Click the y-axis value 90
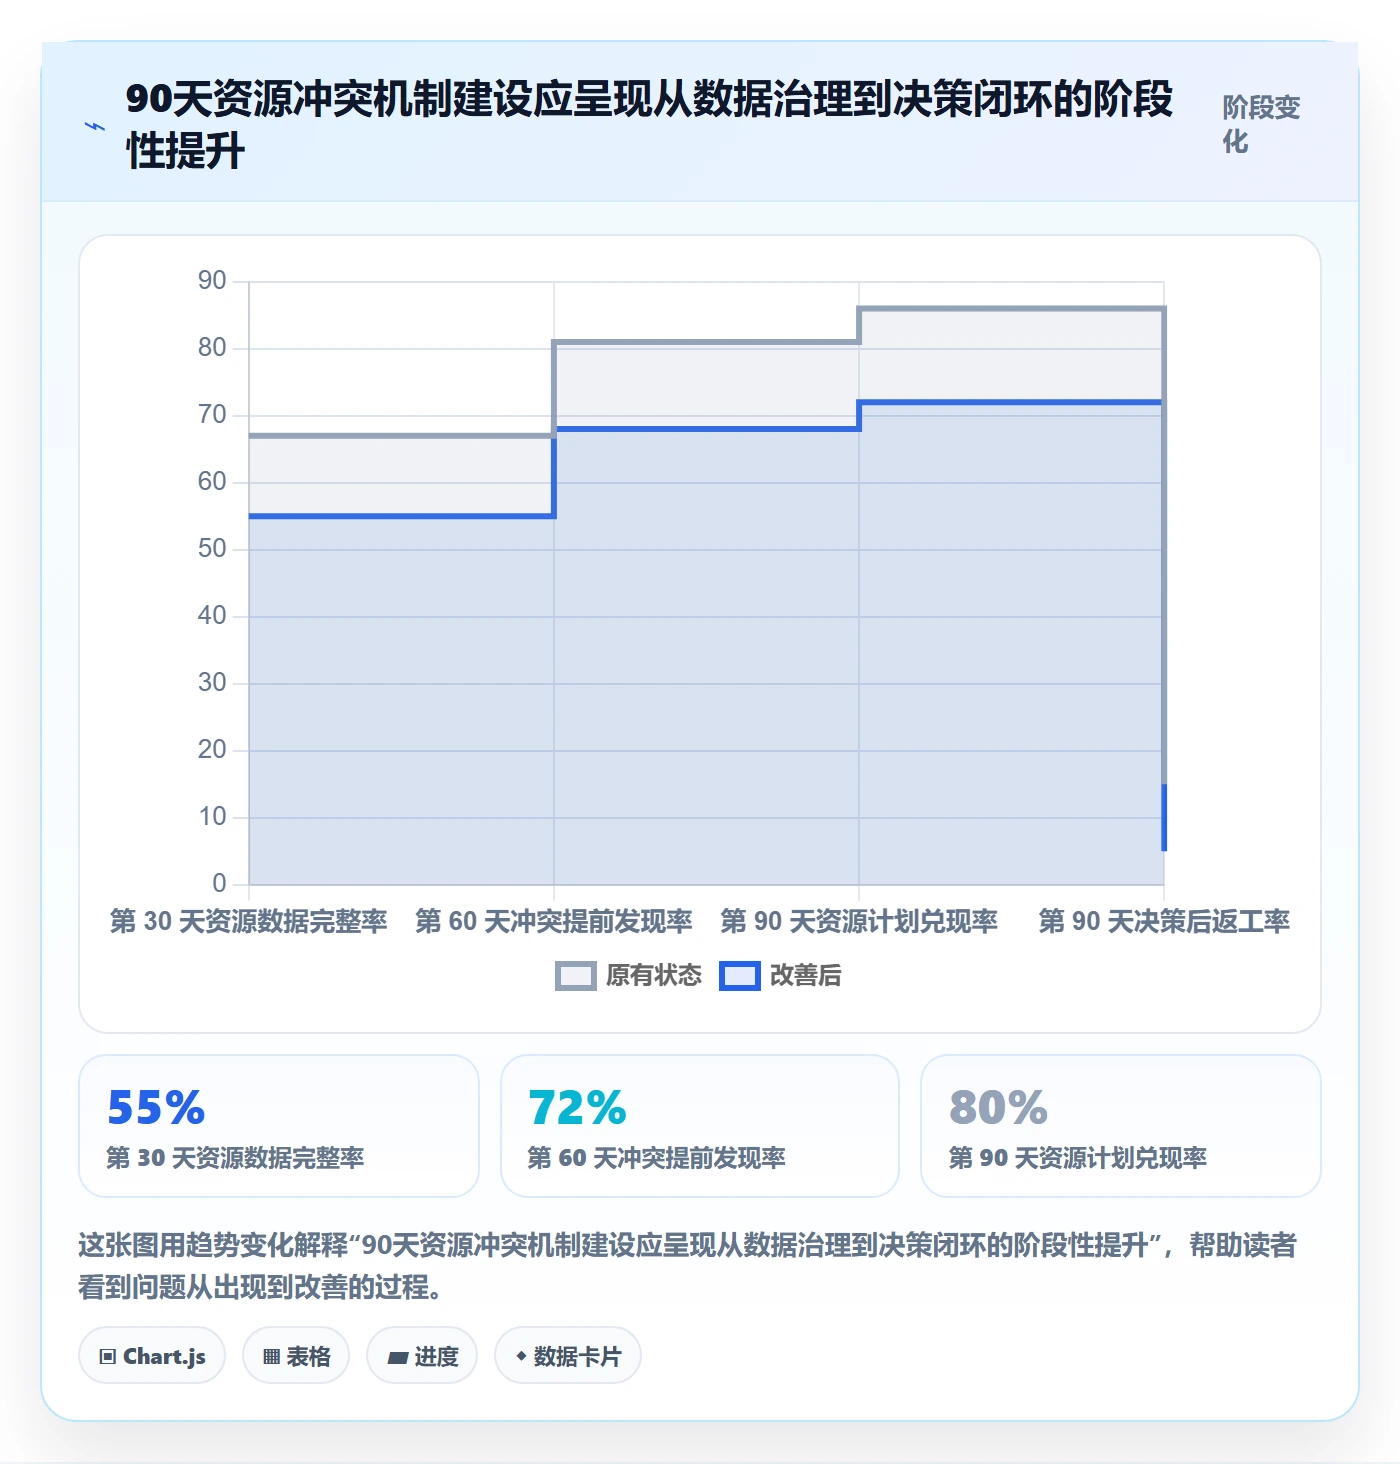Image resolution: width=1400 pixels, height=1464 pixels. (212, 280)
